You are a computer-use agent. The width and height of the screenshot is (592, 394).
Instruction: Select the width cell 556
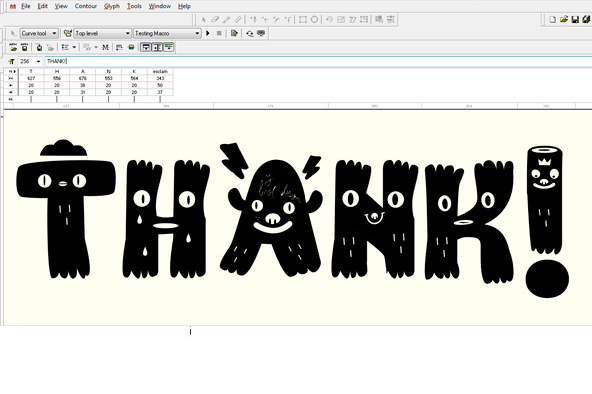57,78
